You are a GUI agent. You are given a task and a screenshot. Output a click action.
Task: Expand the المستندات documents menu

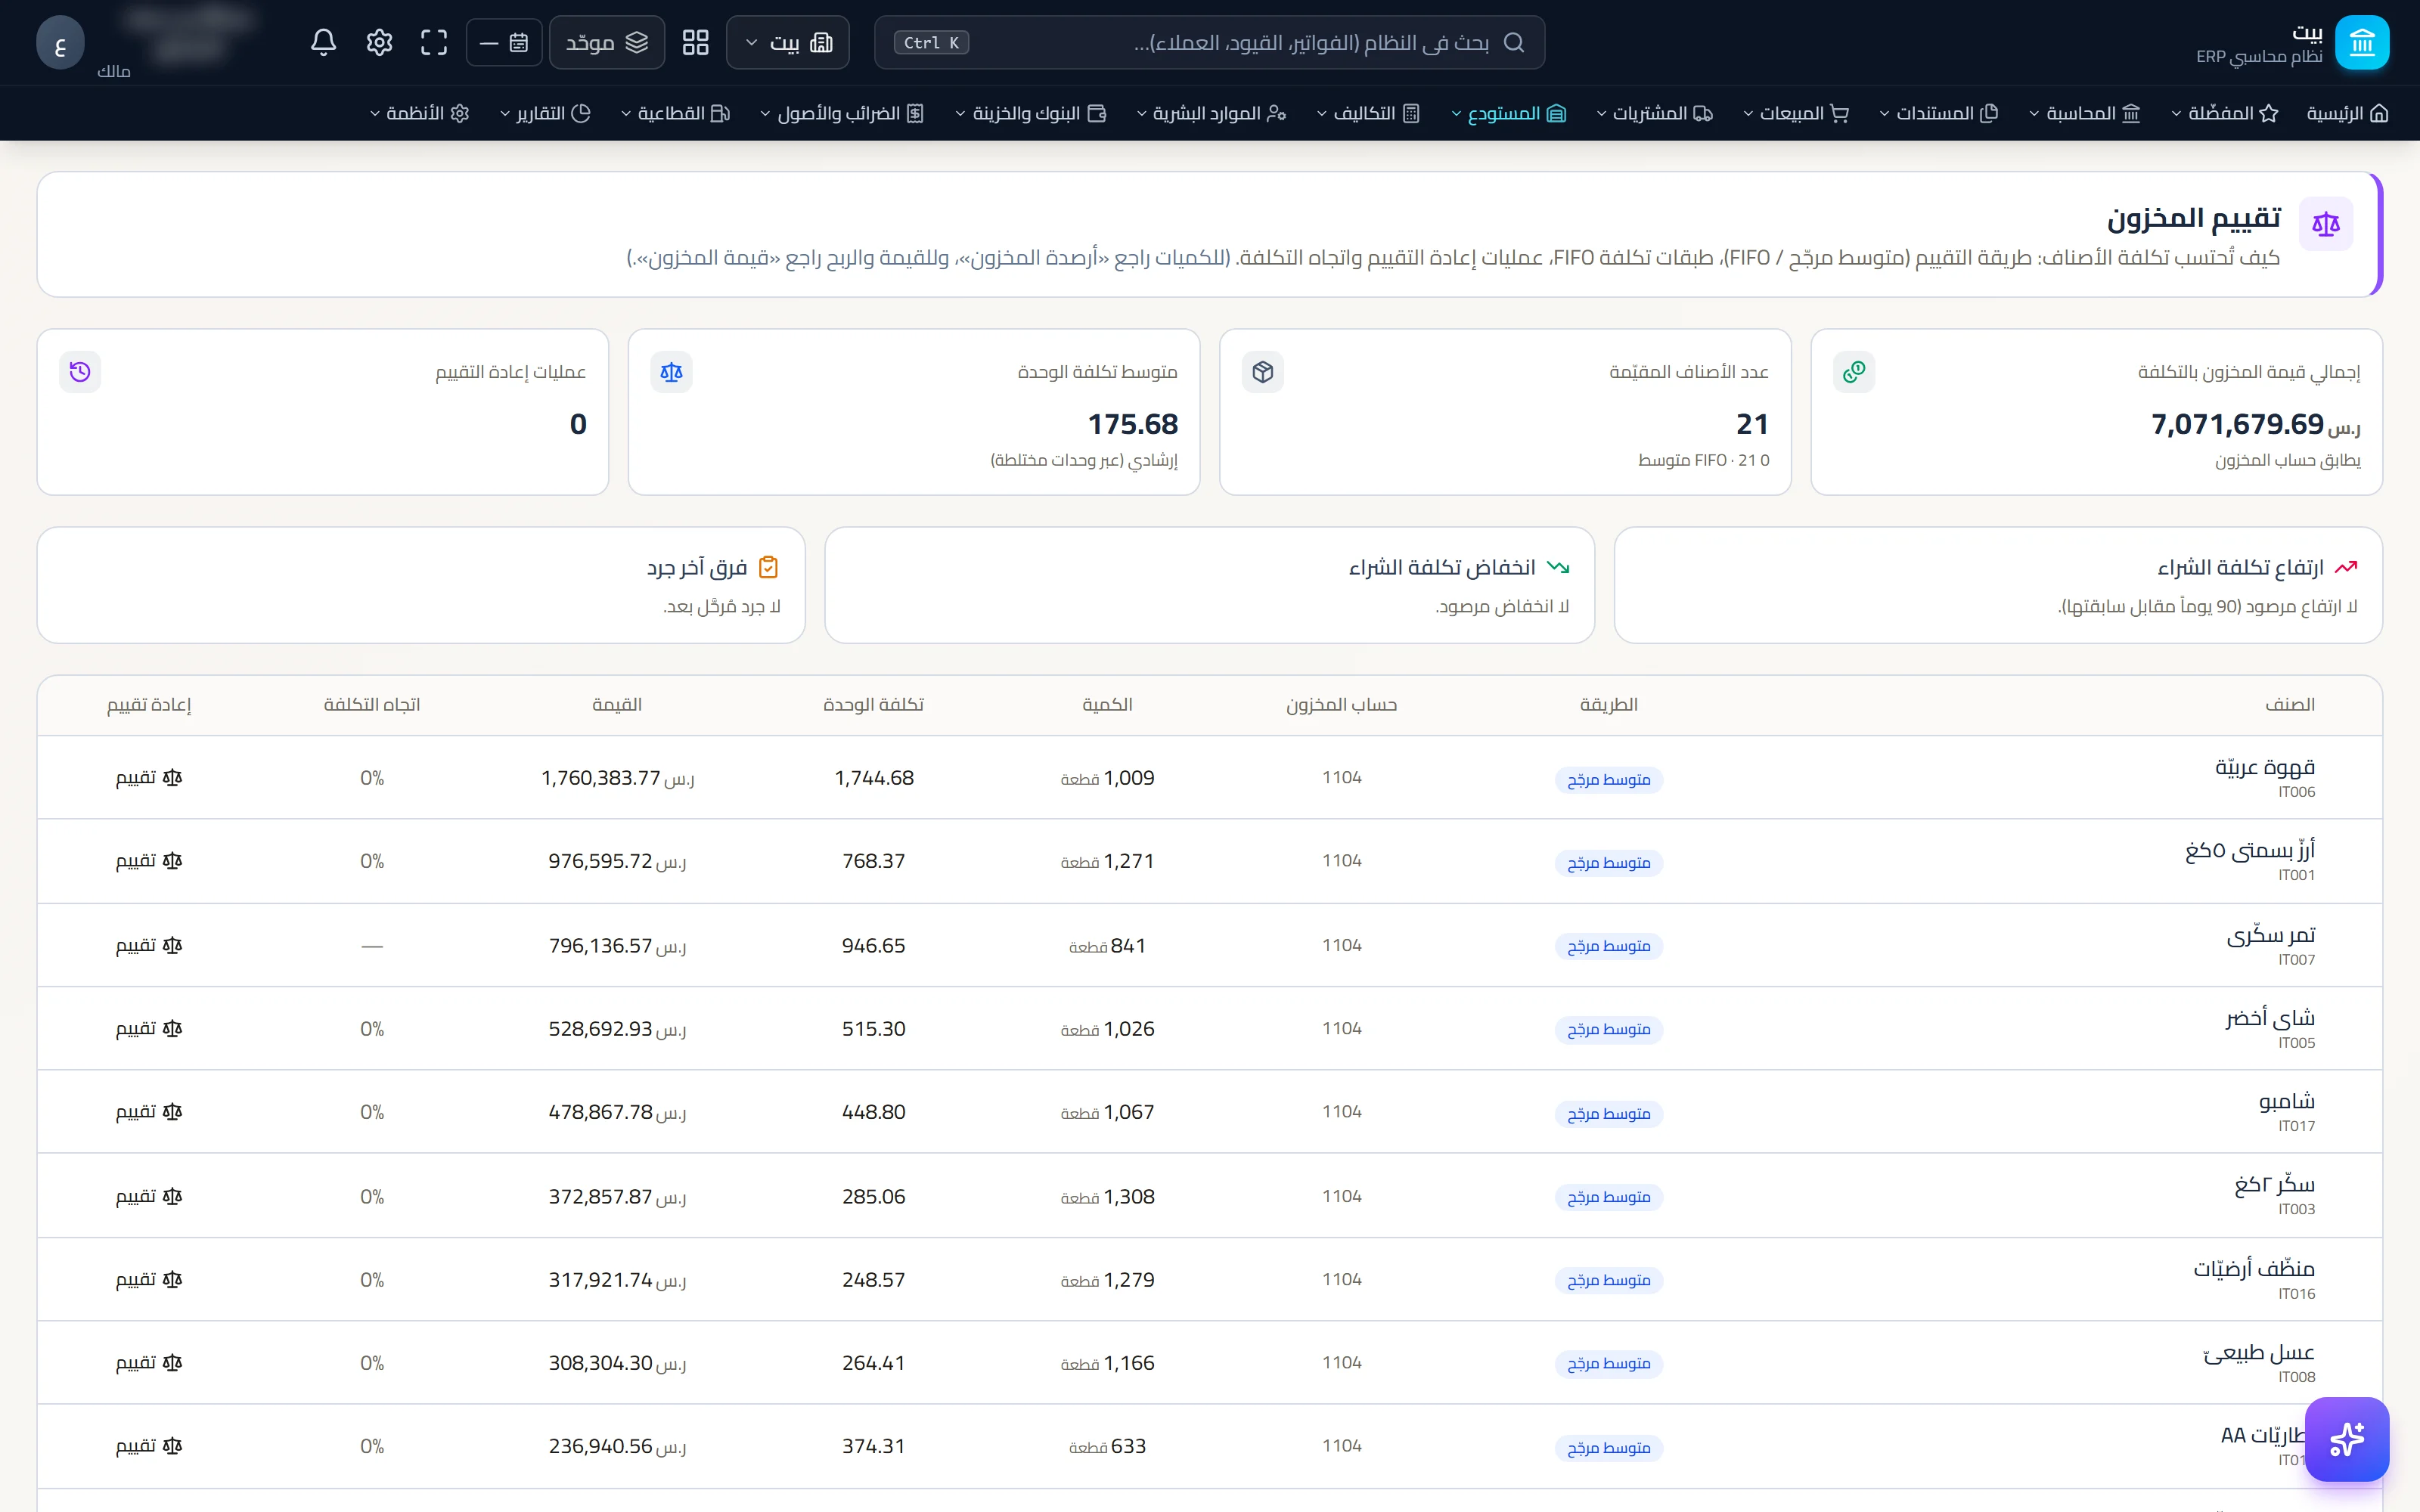1939,113
